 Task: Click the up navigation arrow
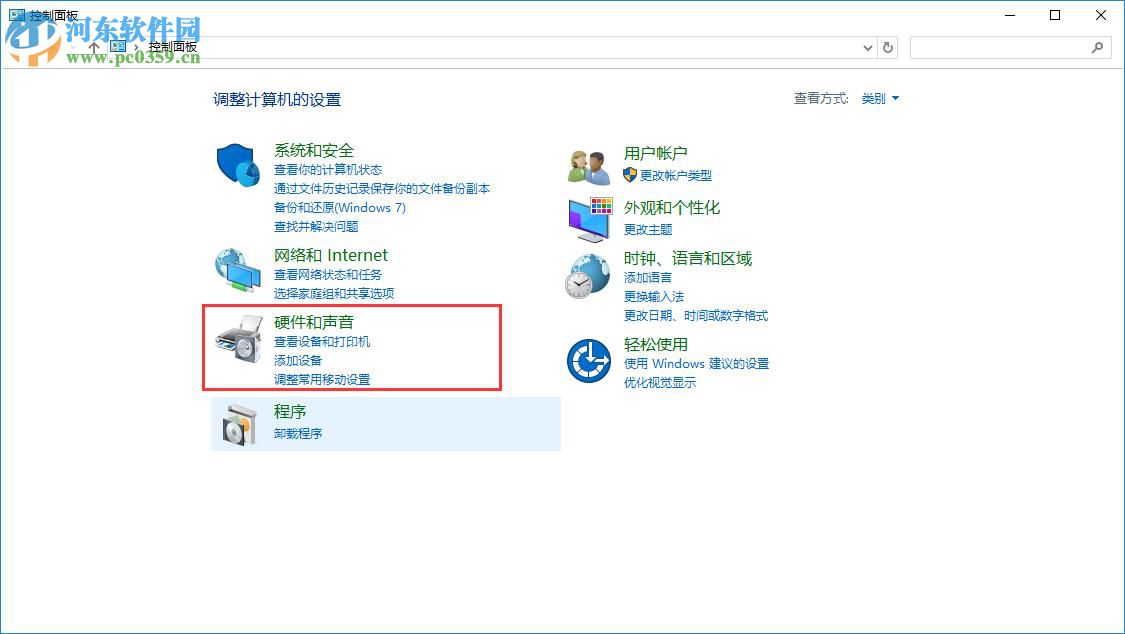(93, 47)
